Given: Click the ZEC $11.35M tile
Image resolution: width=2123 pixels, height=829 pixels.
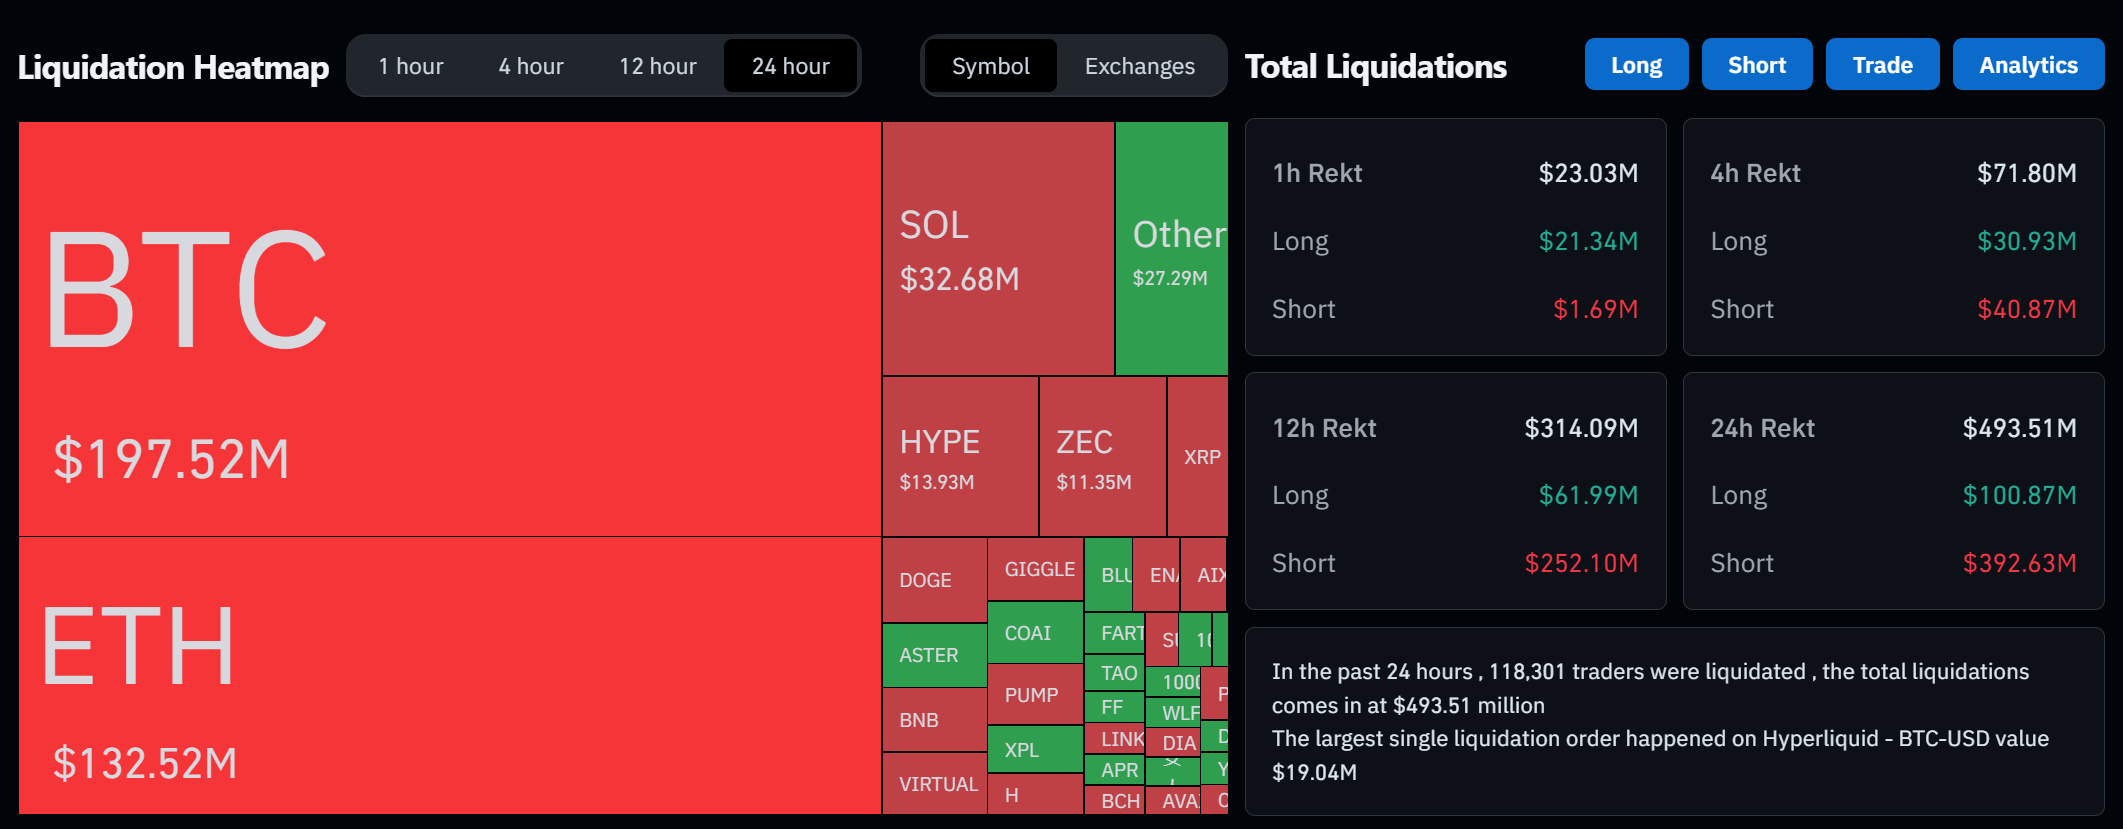Looking at the screenshot, I should [1102, 457].
